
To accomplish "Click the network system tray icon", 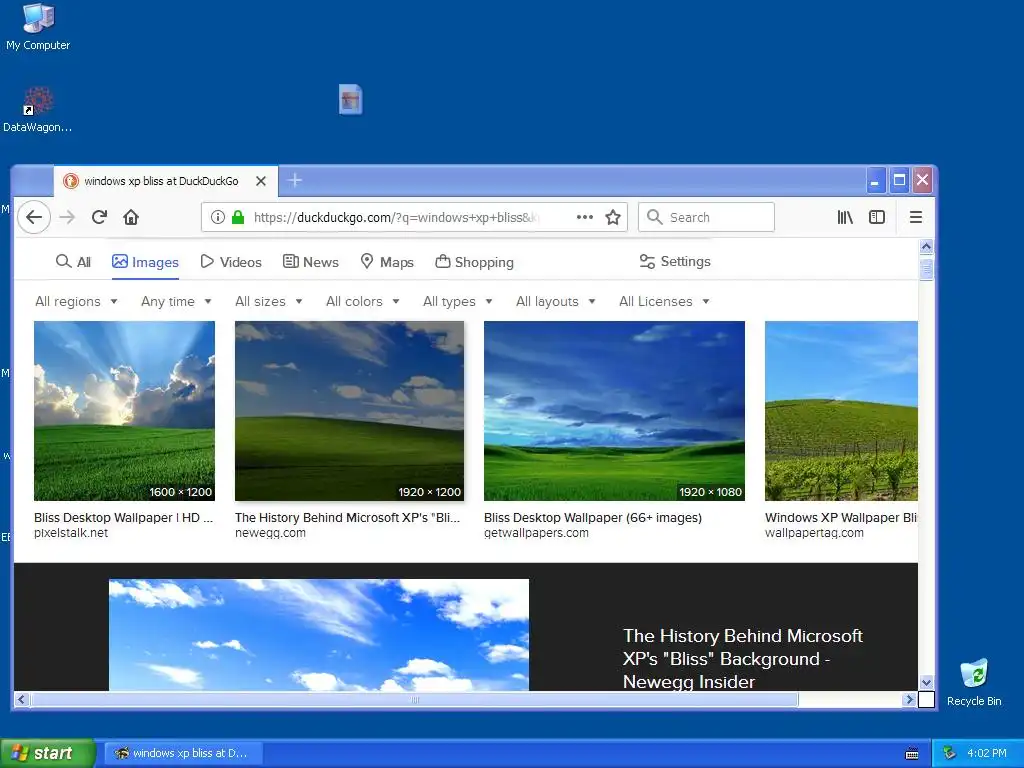I will [x=950, y=753].
